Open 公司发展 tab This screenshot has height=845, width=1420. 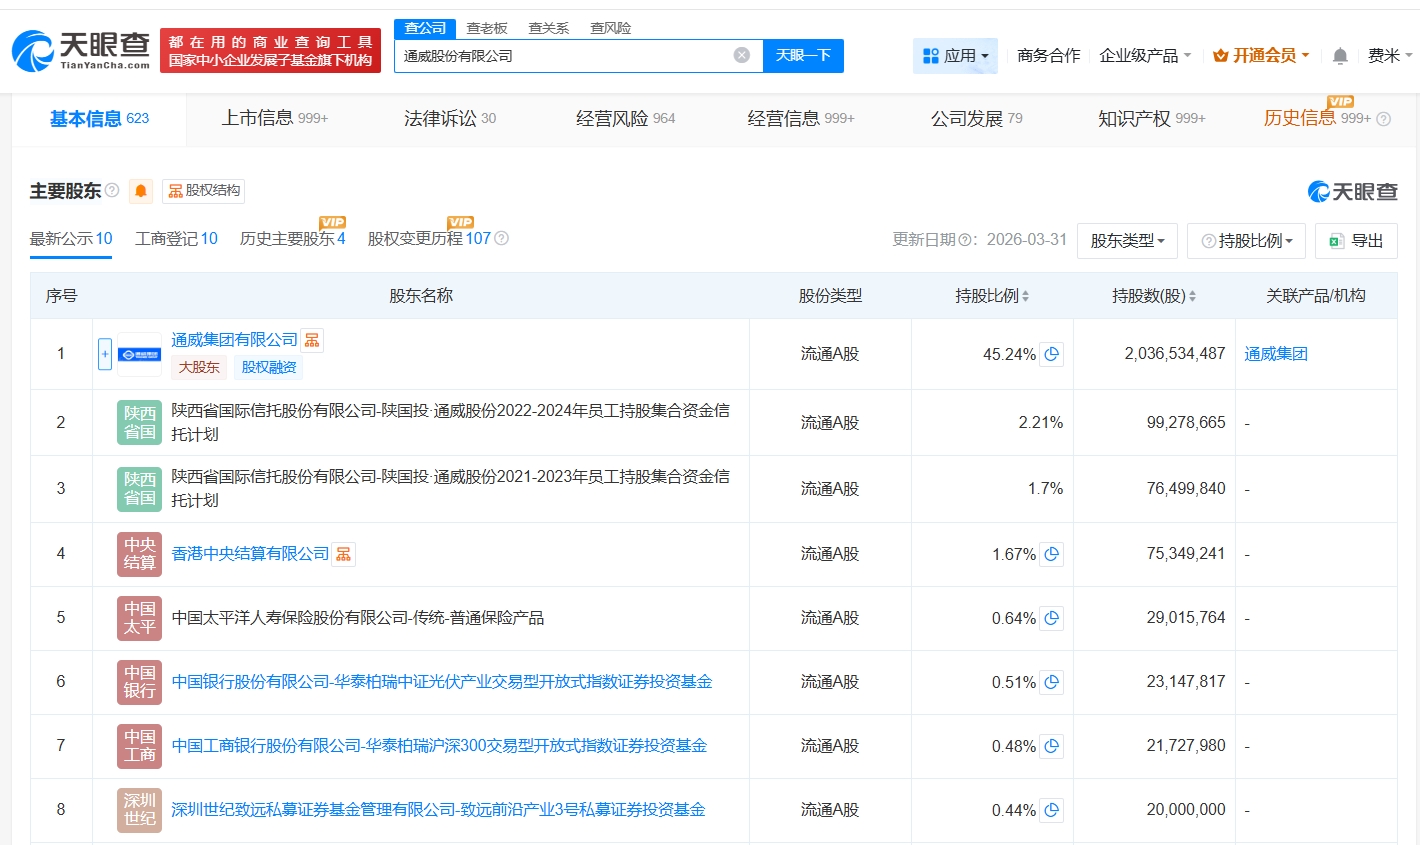tap(977, 119)
